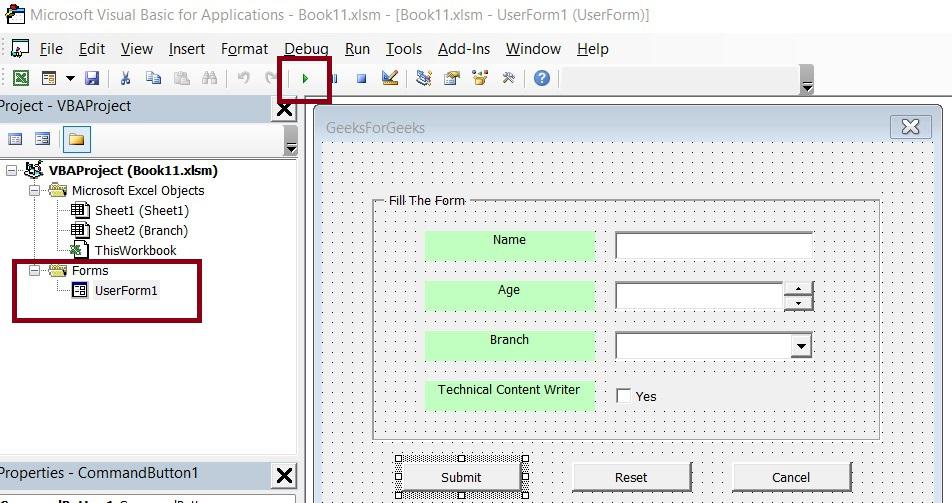Image resolution: width=952 pixels, height=503 pixels.
Task: Open the Add-Ins menu
Action: pos(464,49)
